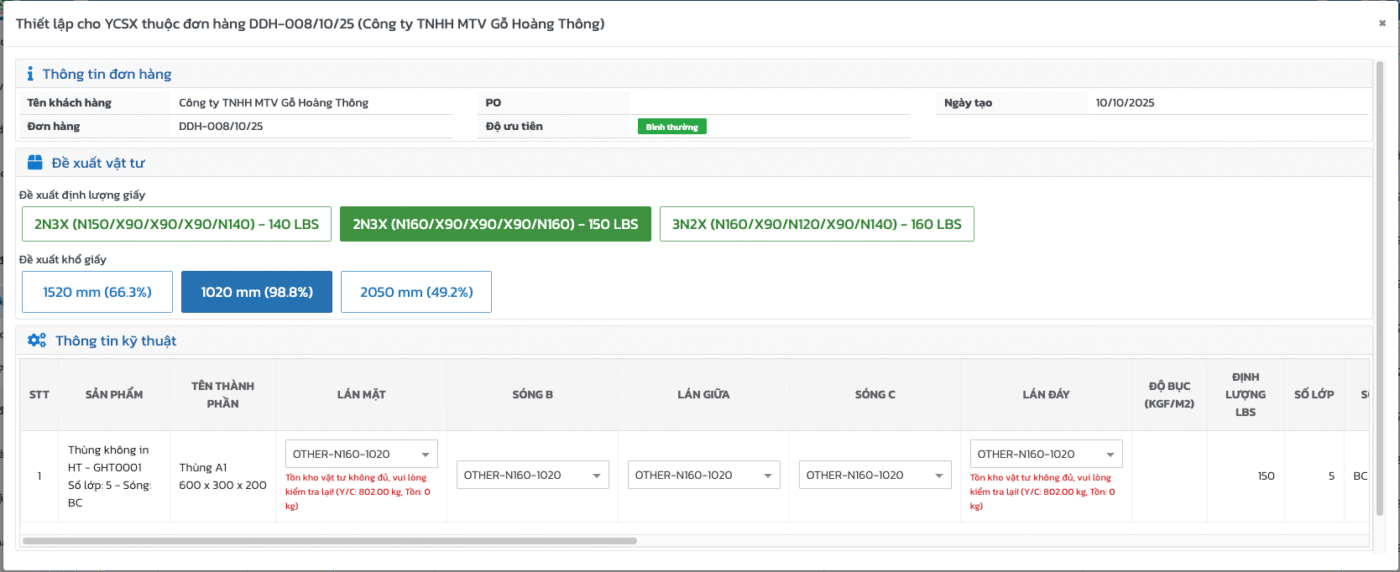This screenshot has height=572, width=1400.
Task: Click the Định lượng LBS value 150
Action: click(1265, 476)
